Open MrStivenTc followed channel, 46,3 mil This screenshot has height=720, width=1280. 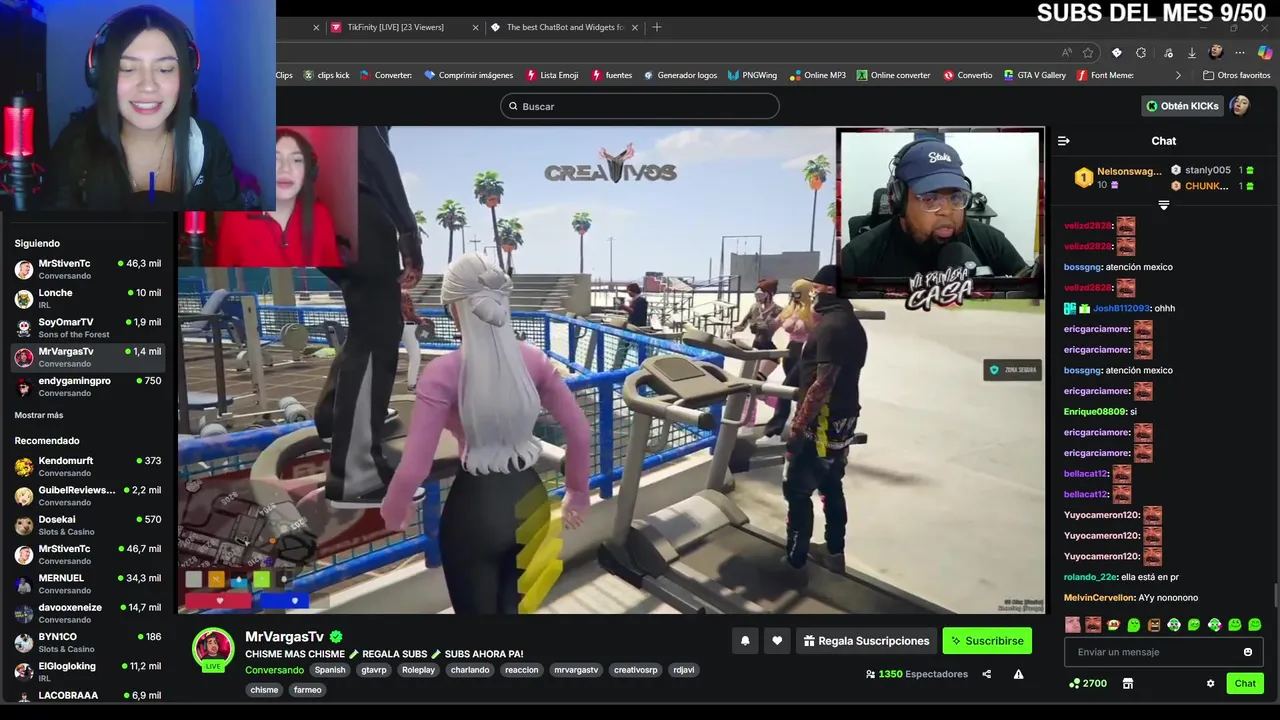click(x=87, y=269)
